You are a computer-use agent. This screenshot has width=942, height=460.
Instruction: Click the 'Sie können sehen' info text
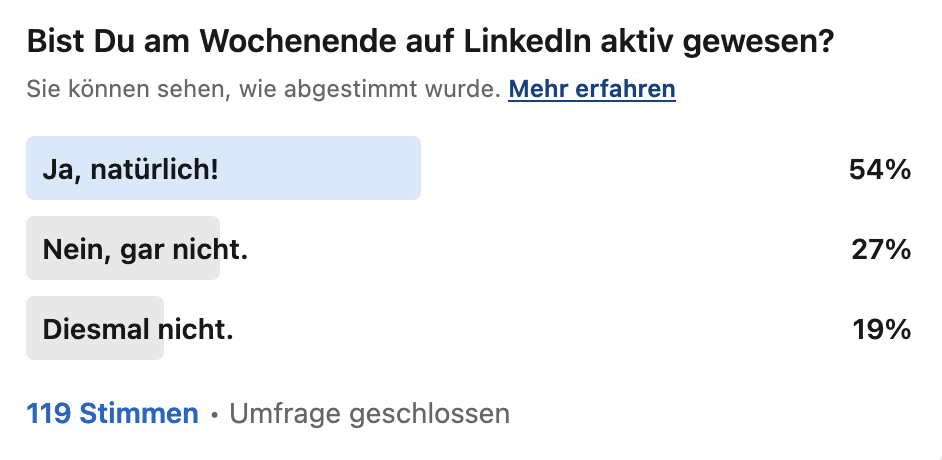[264, 89]
